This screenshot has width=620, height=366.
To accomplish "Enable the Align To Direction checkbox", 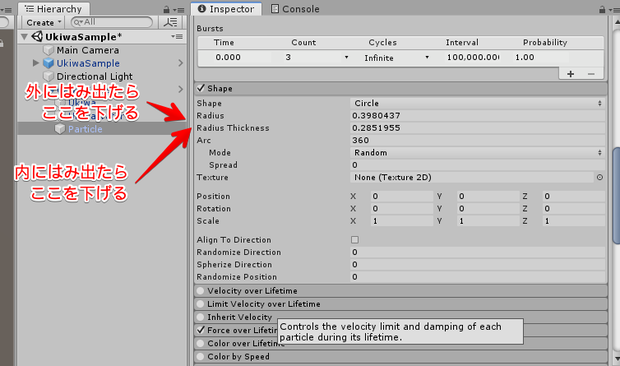I will tap(355, 240).
